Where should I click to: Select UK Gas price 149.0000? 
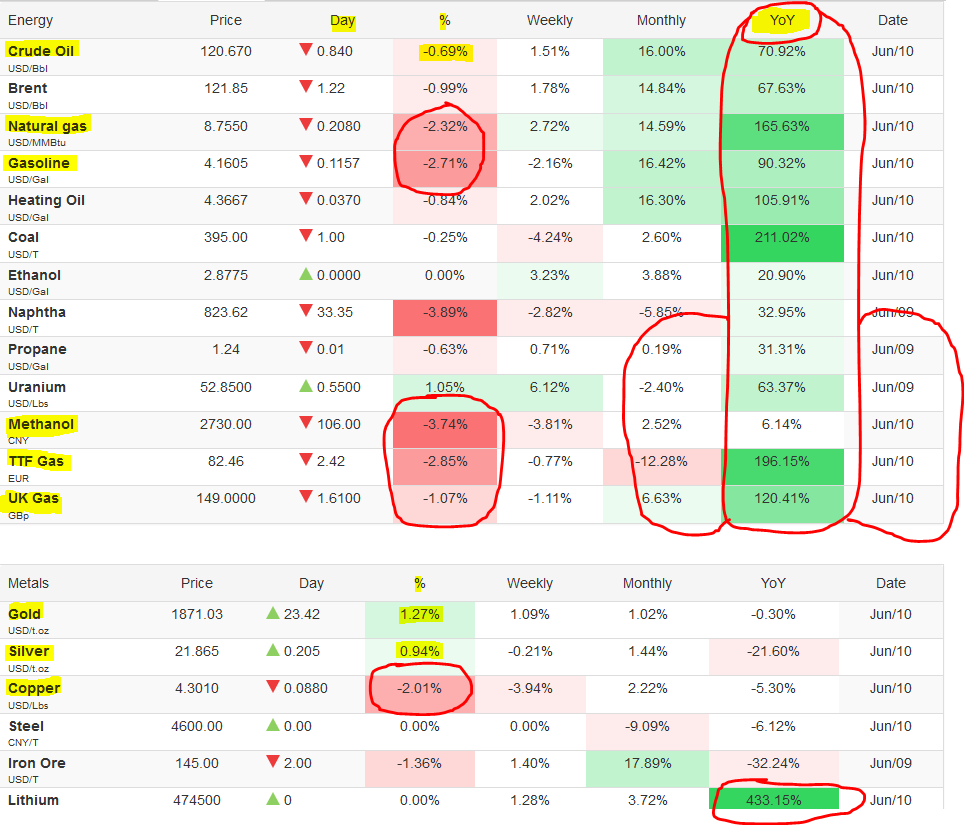pyautogui.click(x=226, y=498)
